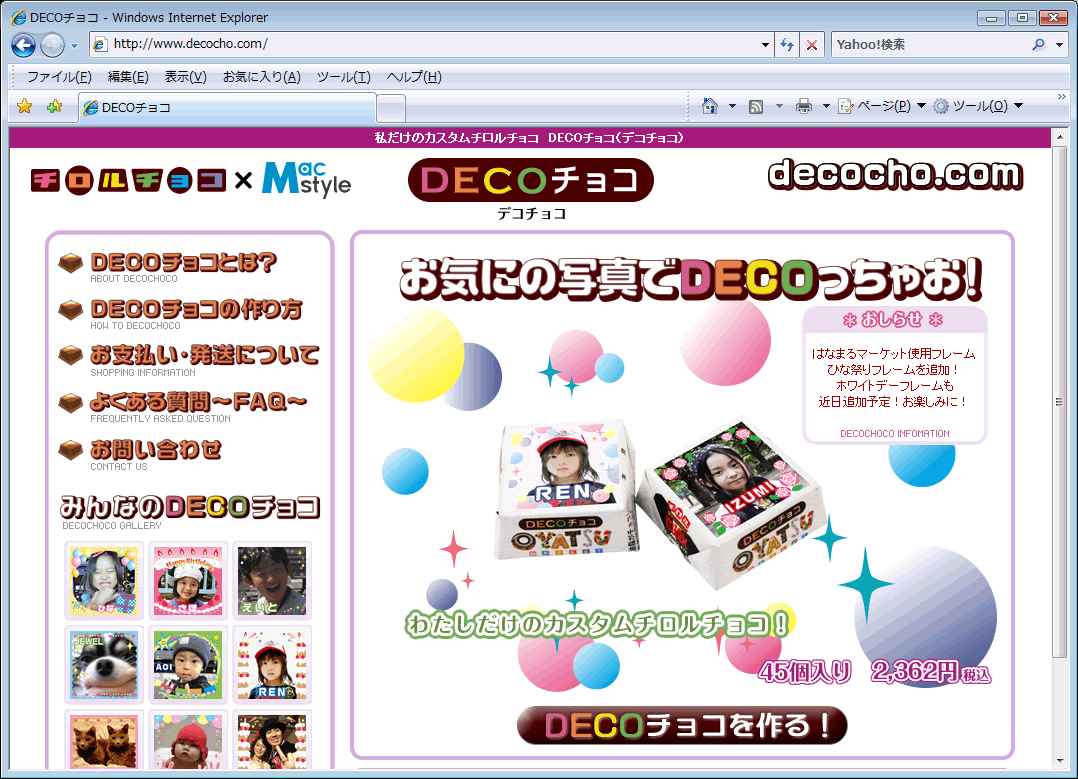The image size is (1078, 779).
Task: Expand the ツール(O) toolbar dropdown
Action: [977, 106]
